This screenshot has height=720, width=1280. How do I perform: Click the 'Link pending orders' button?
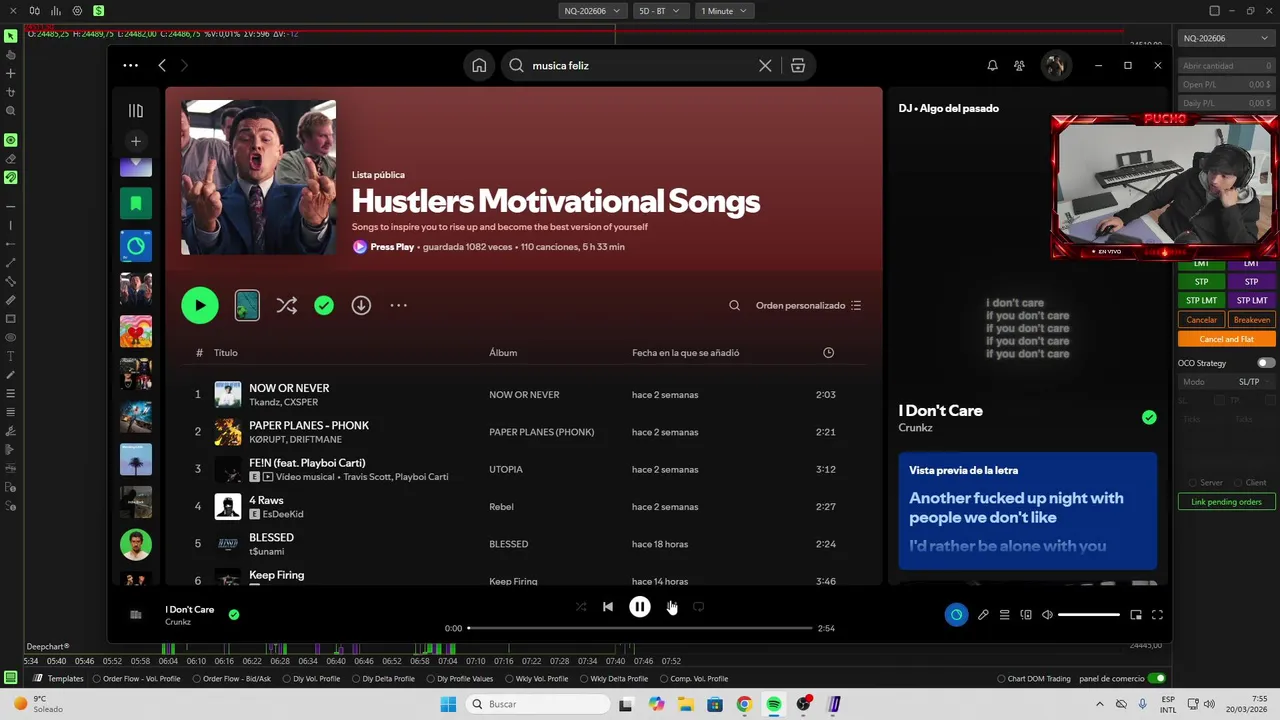(x=1227, y=502)
